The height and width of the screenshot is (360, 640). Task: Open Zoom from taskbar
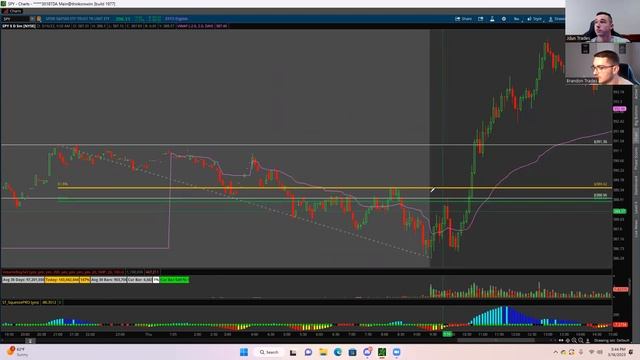(x=396, y=352)
